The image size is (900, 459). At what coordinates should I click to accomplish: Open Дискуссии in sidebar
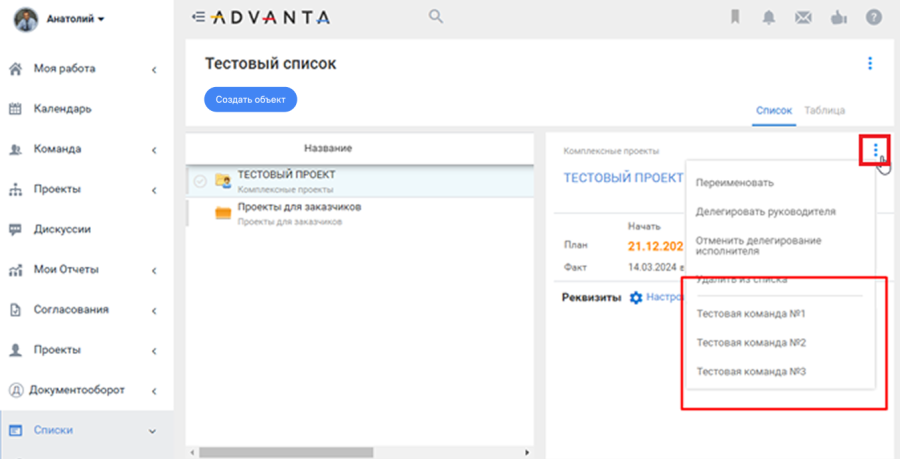[x=62, y=229]
